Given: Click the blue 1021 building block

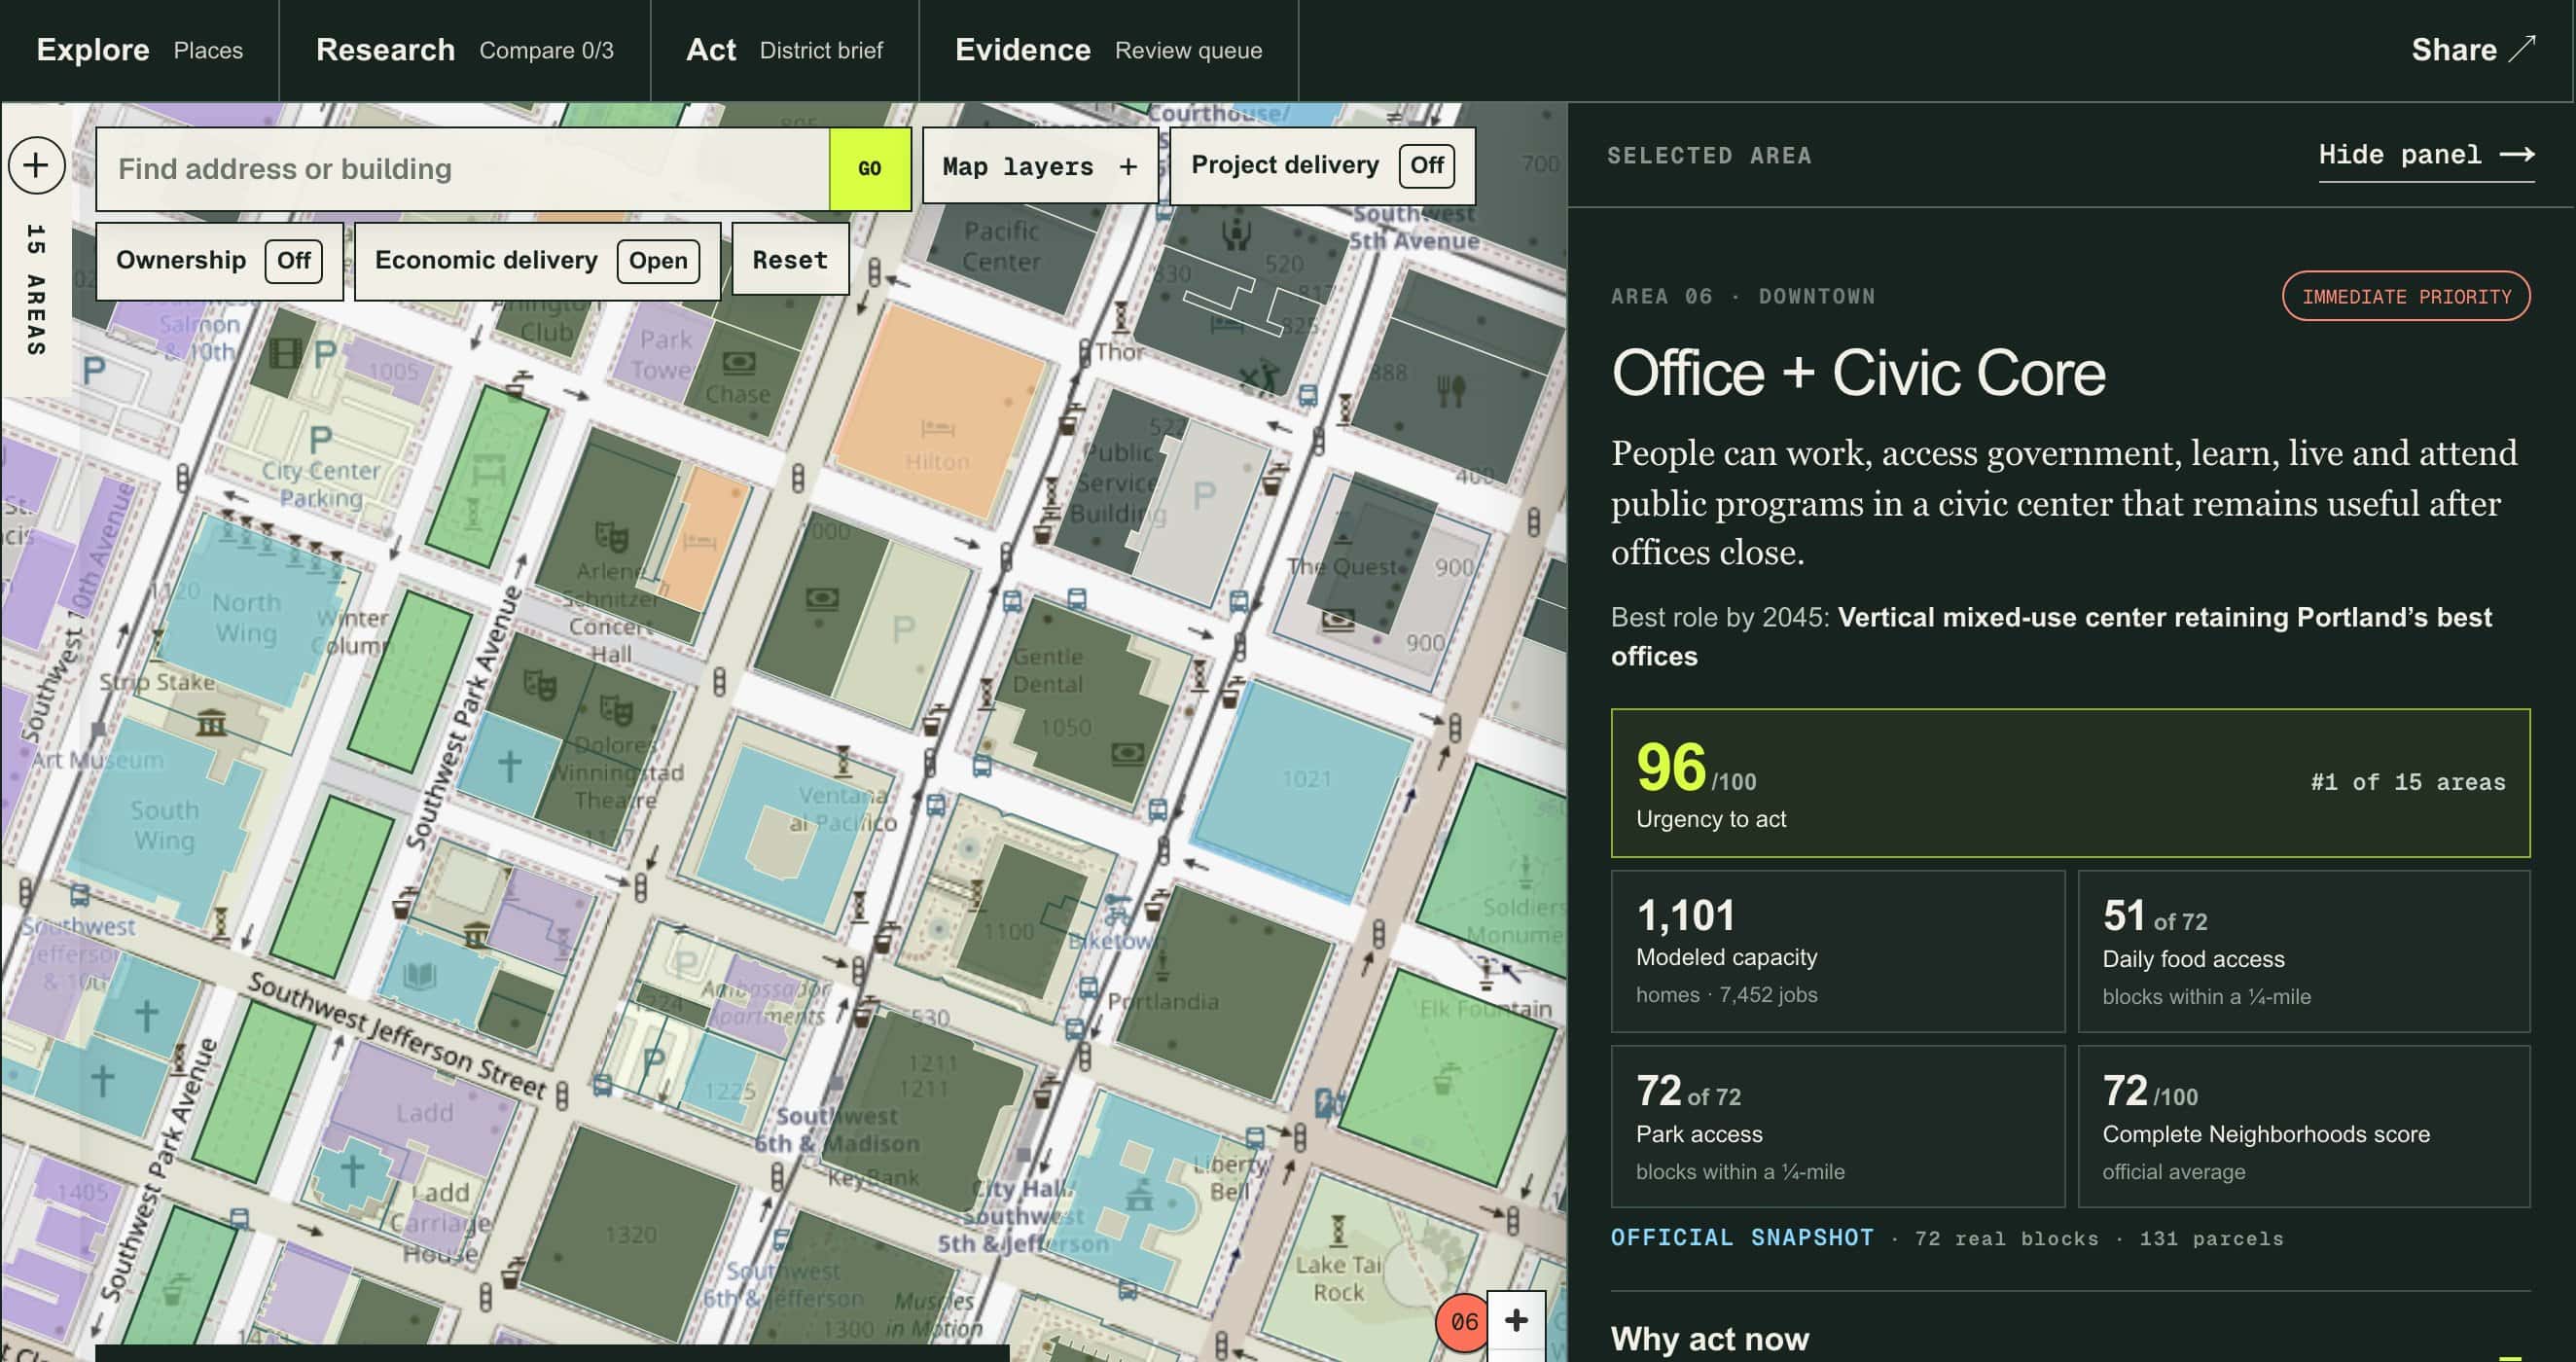Looking at the screenshot, I should [1303, 790].
